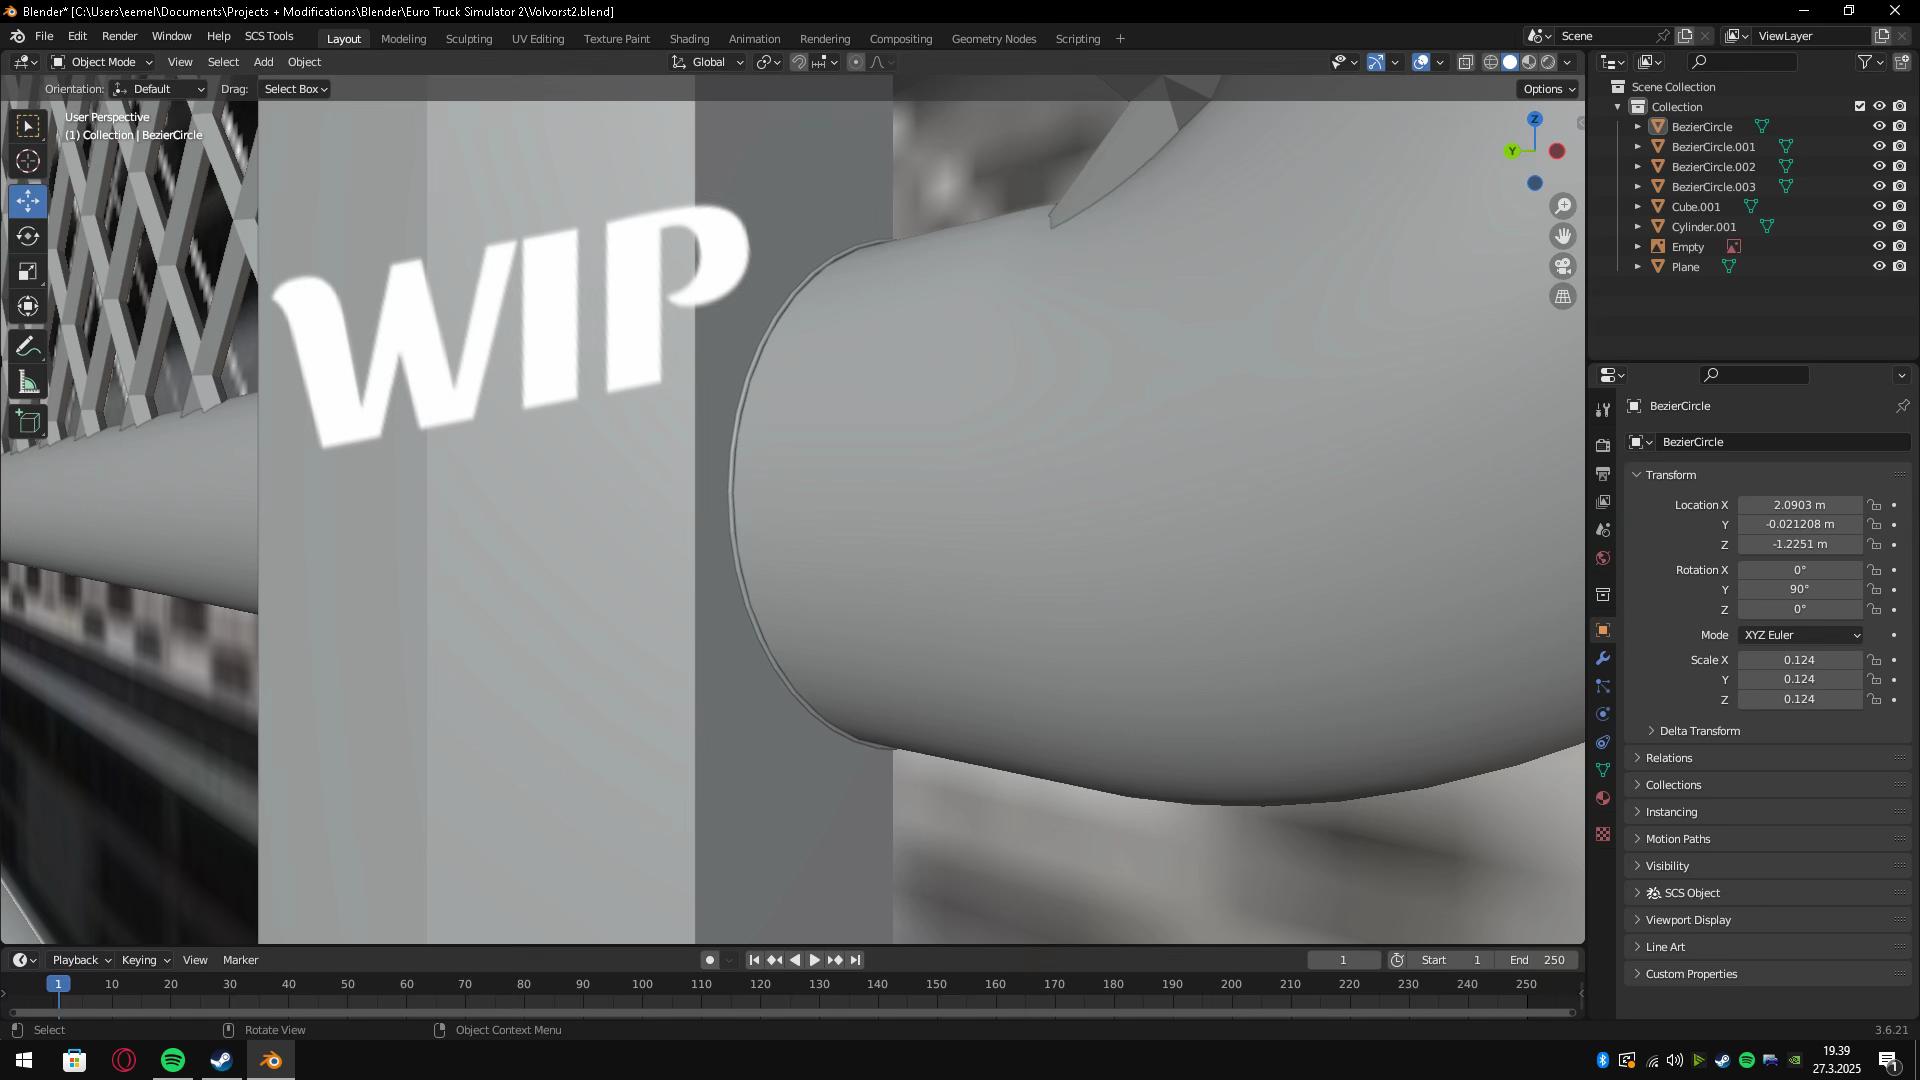
Task: Click the Pan view hand icon
Action: 1563,236
